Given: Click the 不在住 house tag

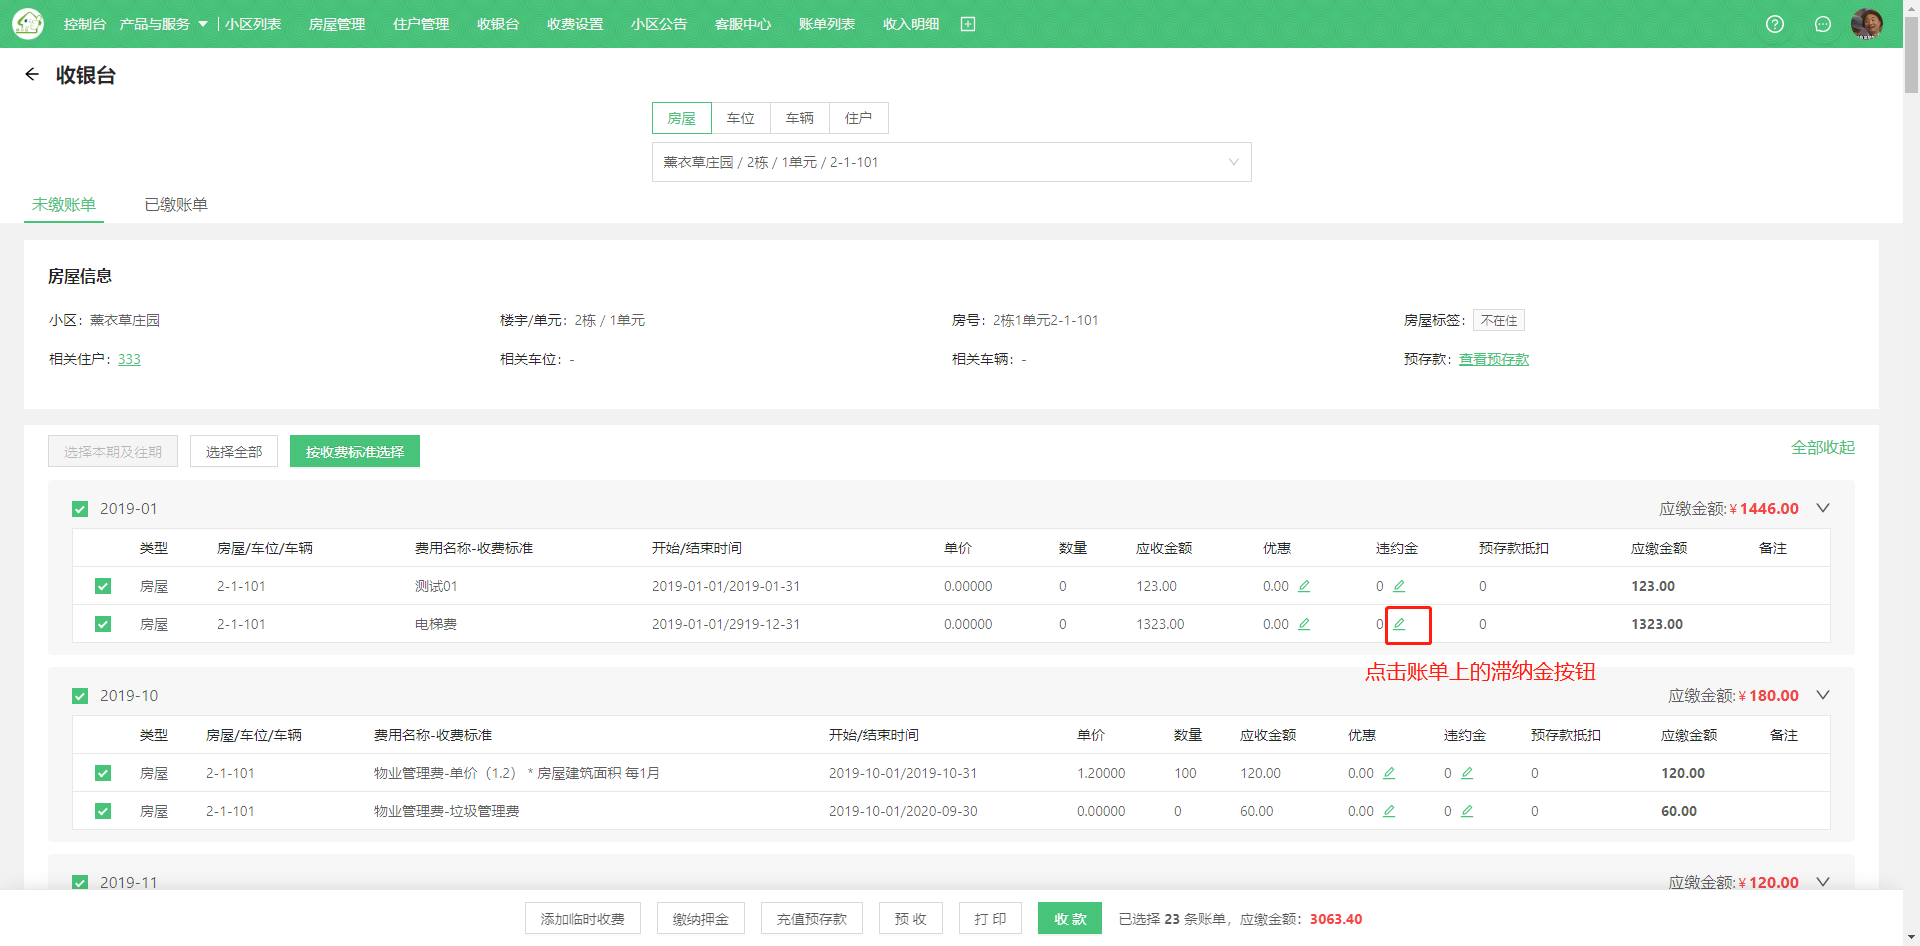Looking at the screenshot, I should (1499, 320).
